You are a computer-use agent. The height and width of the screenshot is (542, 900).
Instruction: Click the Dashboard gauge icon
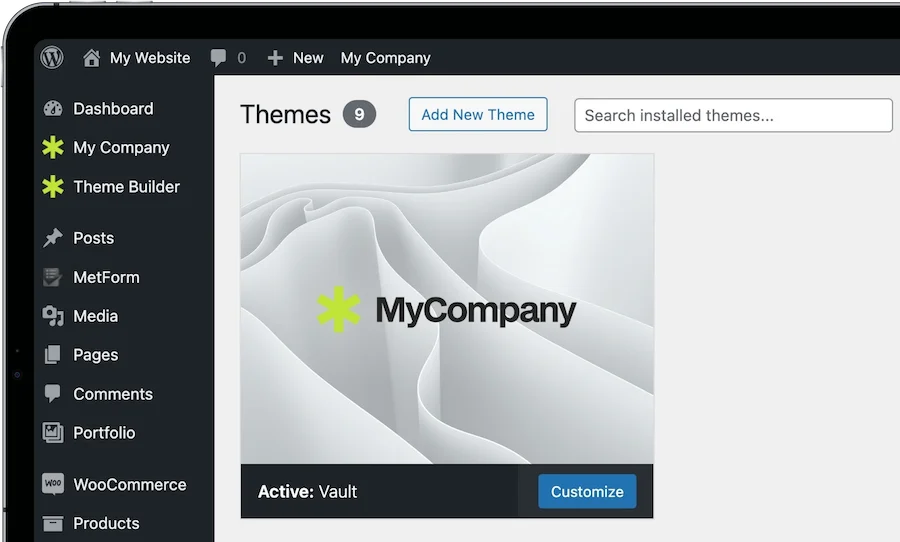coord(53,109)
